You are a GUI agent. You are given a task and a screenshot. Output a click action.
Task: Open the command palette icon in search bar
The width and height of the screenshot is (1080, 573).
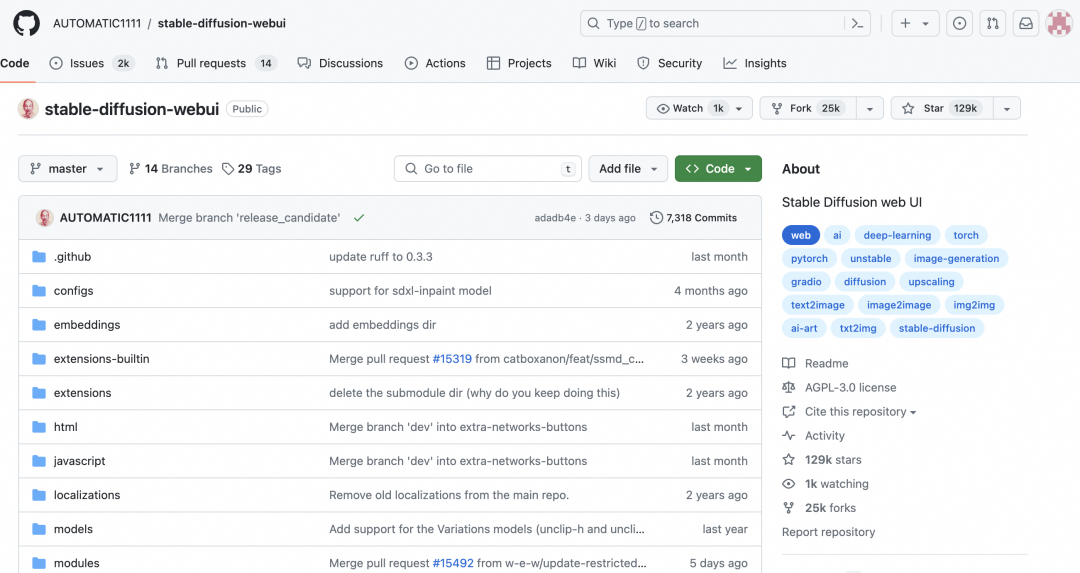tap(857, 23)
